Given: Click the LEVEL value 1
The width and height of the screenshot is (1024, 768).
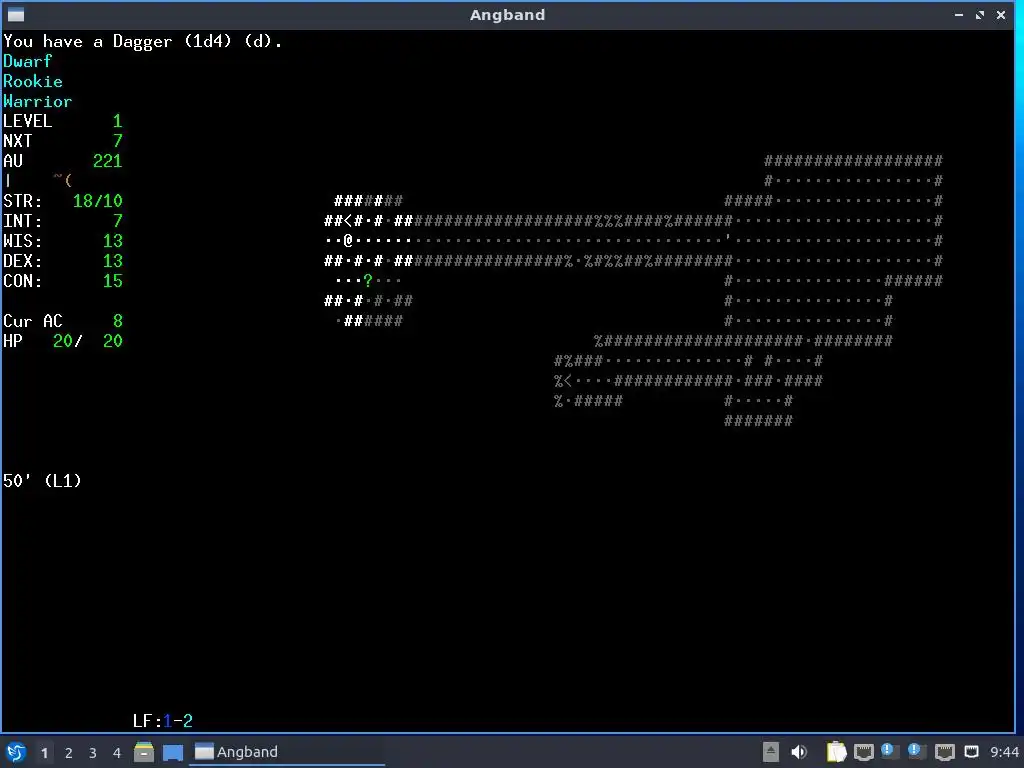Looking at the screenshot, I should tap(118, 121).
